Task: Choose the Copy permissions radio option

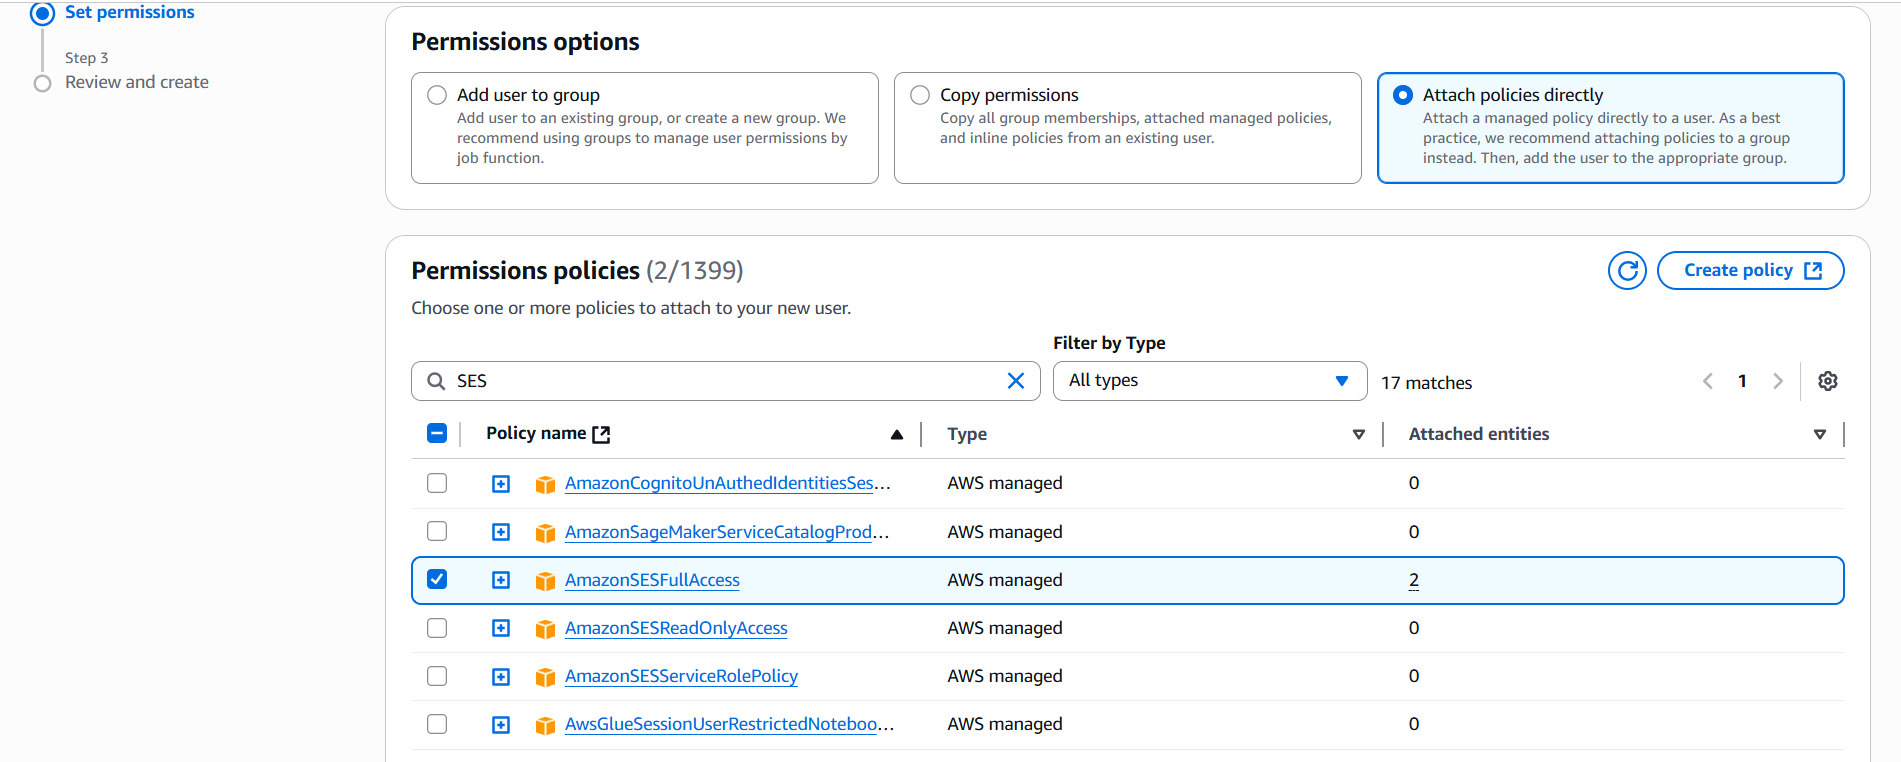Action: tap(920, 95)
